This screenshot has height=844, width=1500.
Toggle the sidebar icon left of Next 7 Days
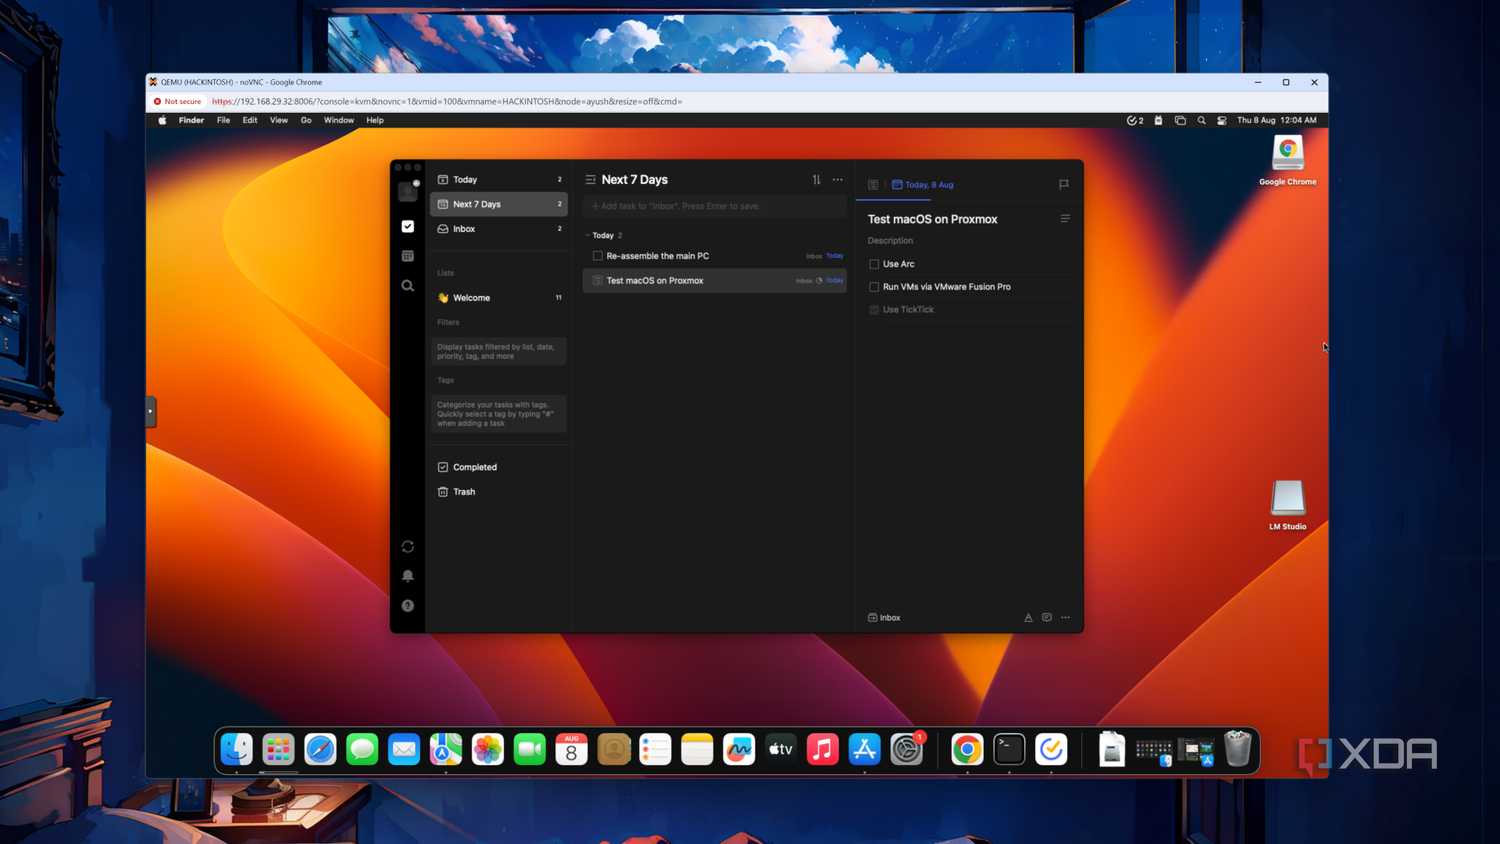tap(591, 180)
